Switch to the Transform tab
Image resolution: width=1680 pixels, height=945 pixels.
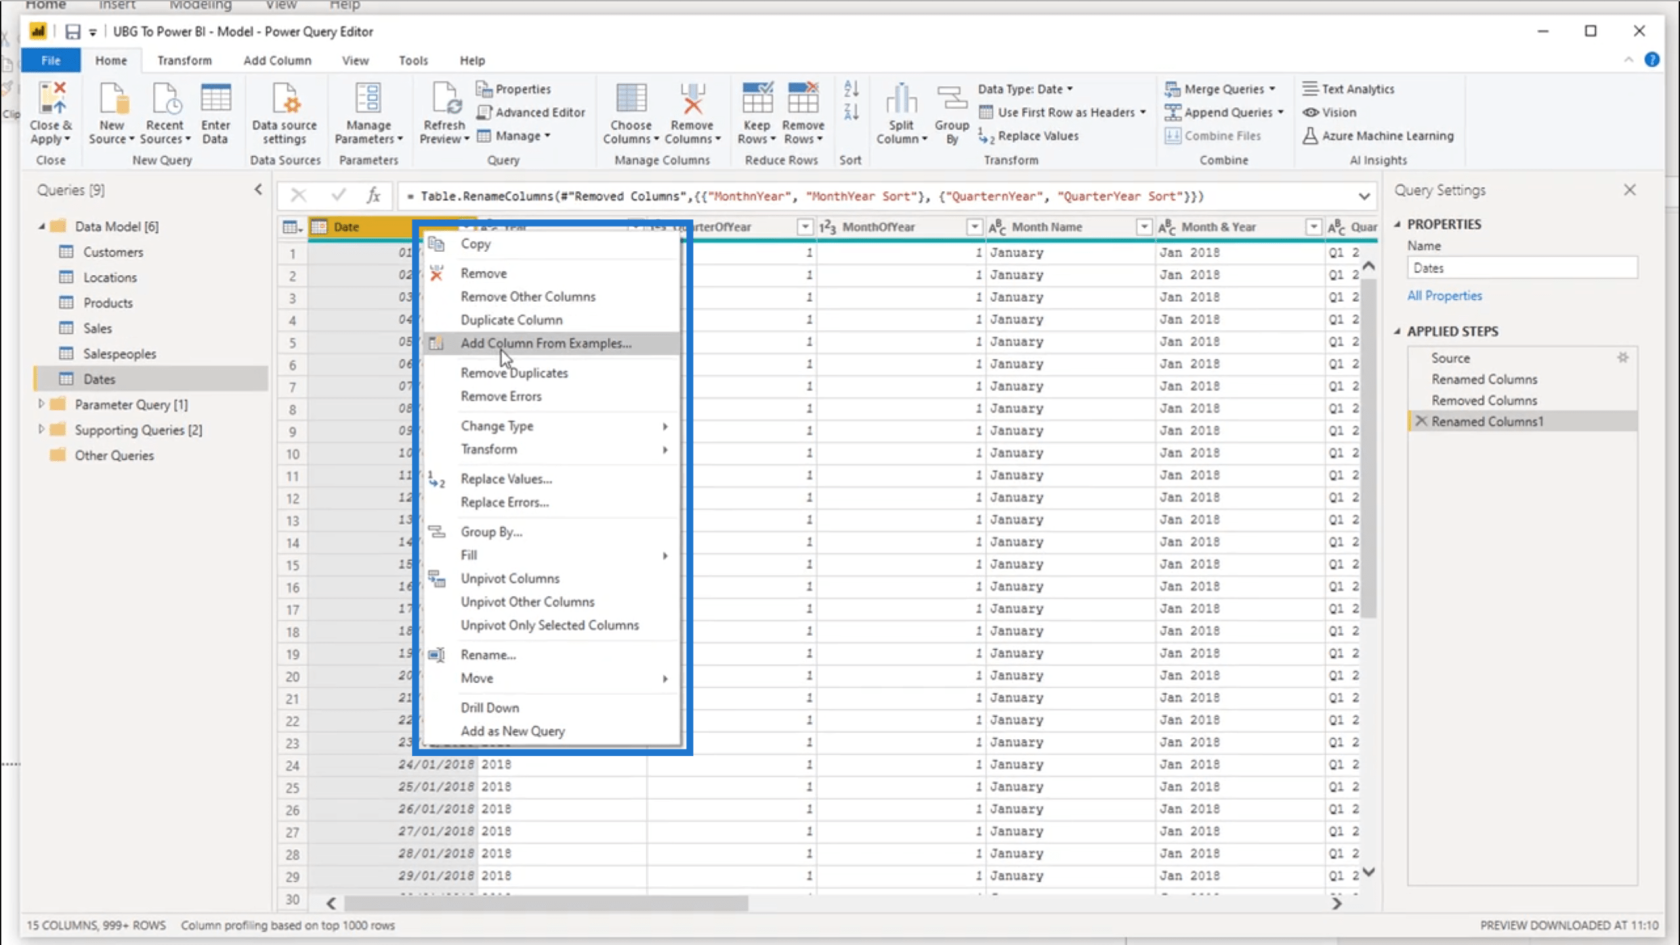(x=184, y=60)
